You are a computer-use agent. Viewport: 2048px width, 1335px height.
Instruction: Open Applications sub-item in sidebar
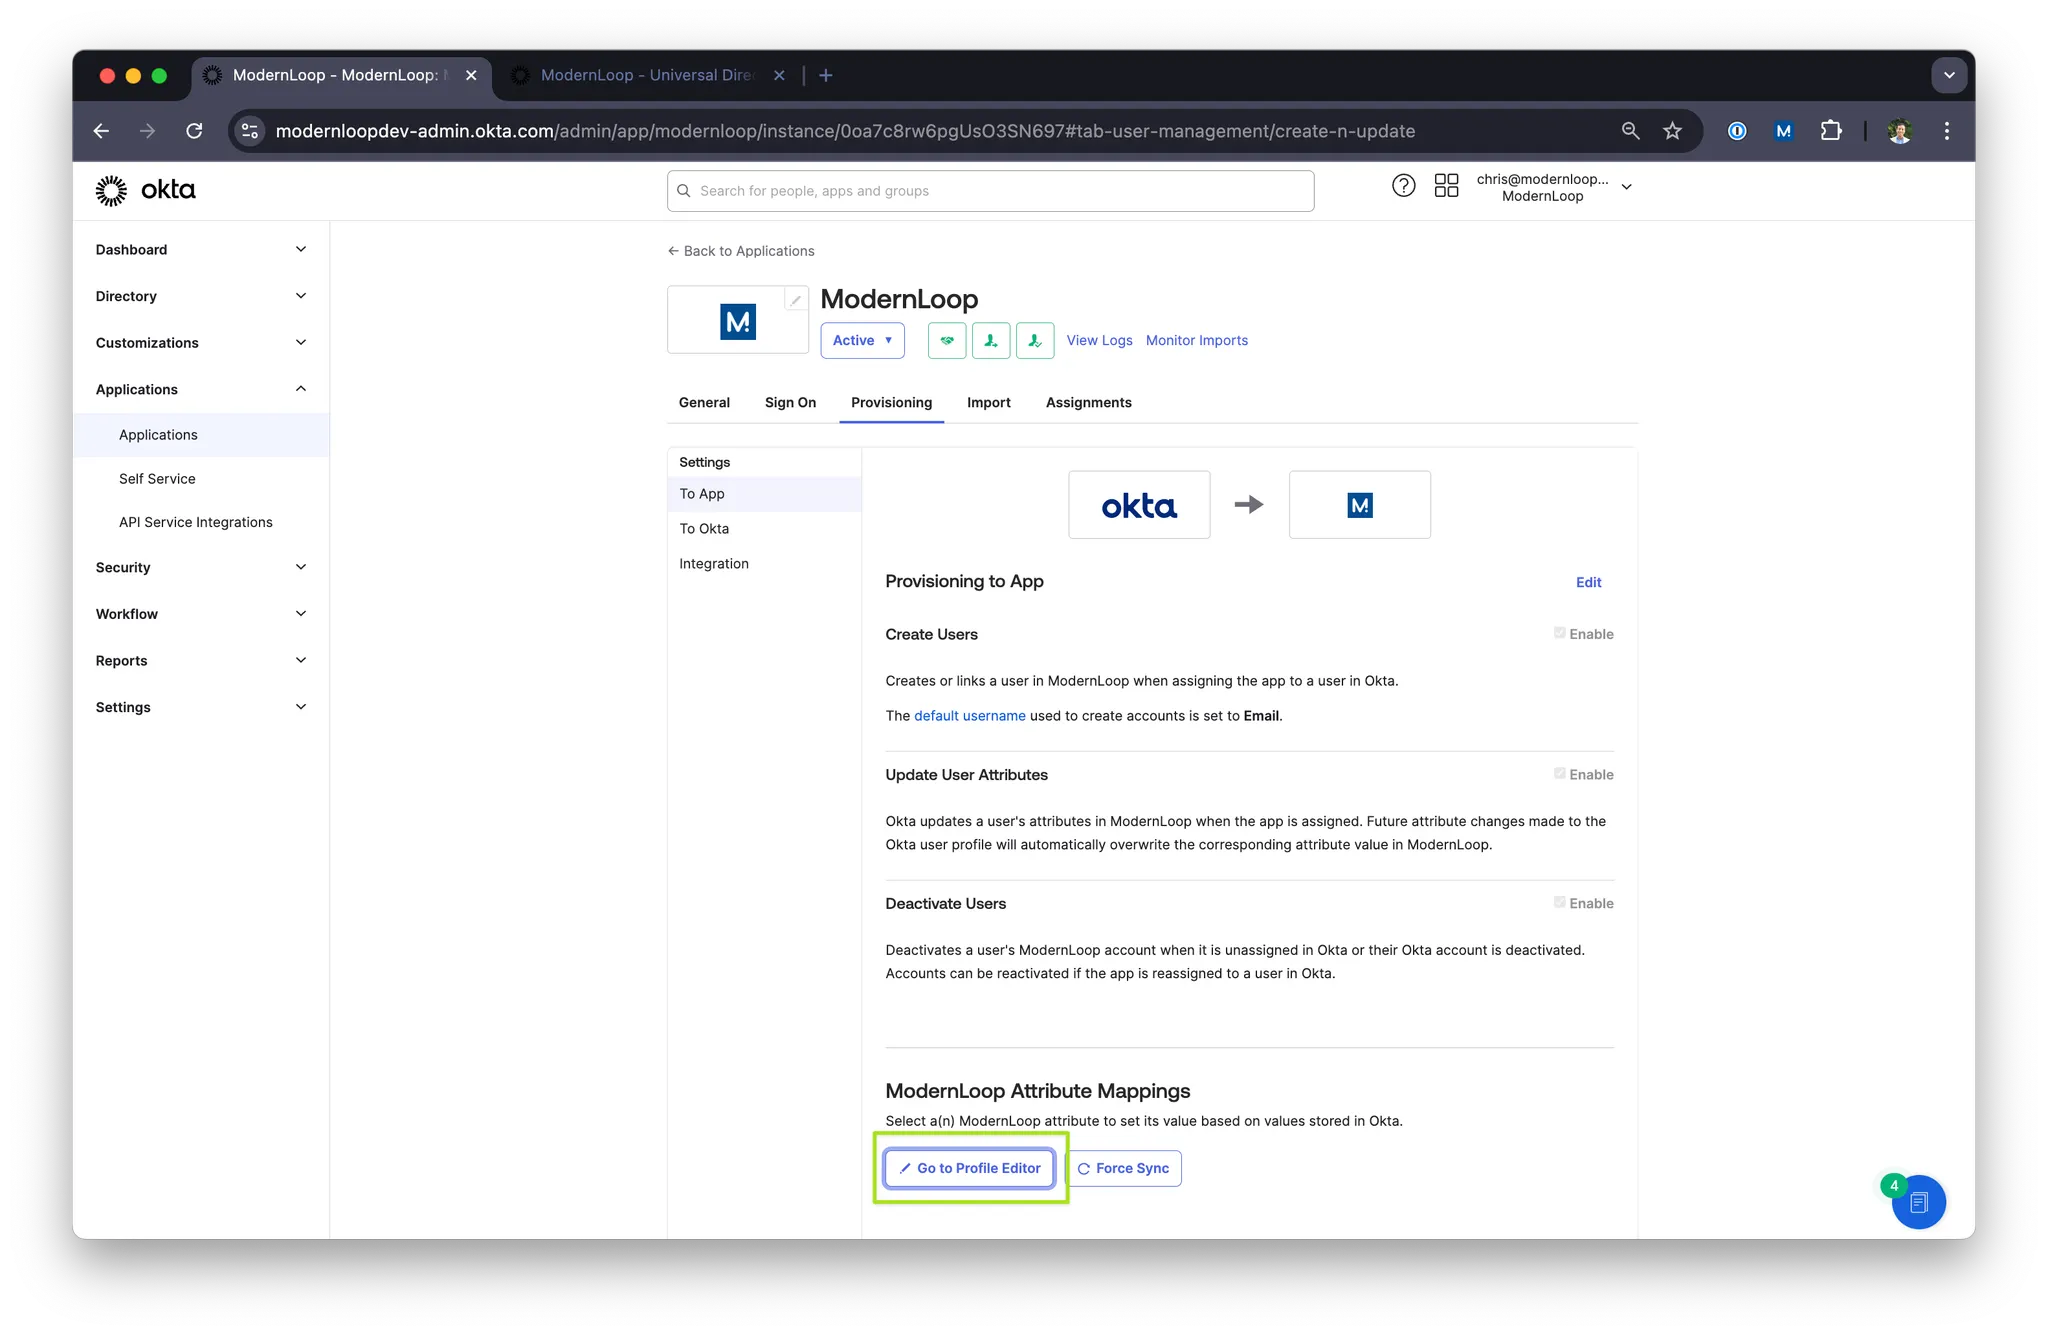pyautogui.click(x=201, y=435)
